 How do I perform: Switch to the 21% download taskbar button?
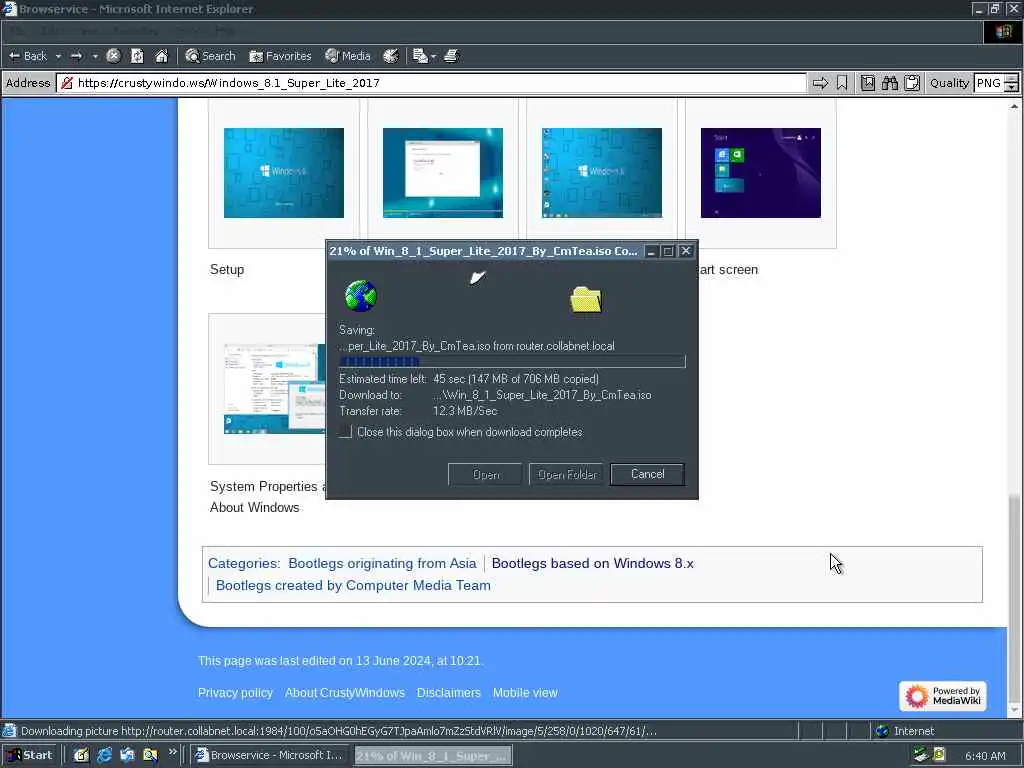tap(433, 755)
